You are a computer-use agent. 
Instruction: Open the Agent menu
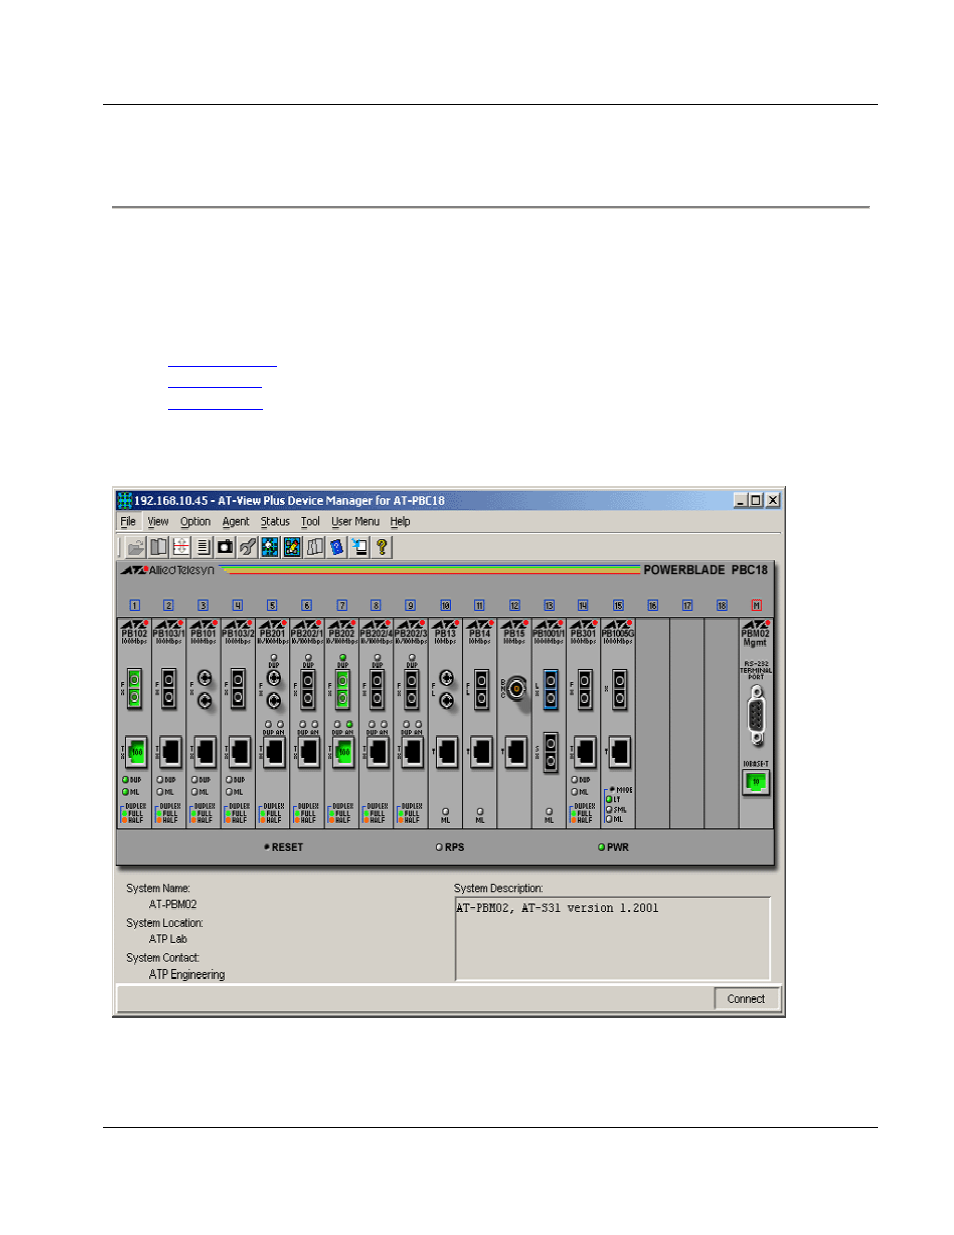(x=236, y=522)
